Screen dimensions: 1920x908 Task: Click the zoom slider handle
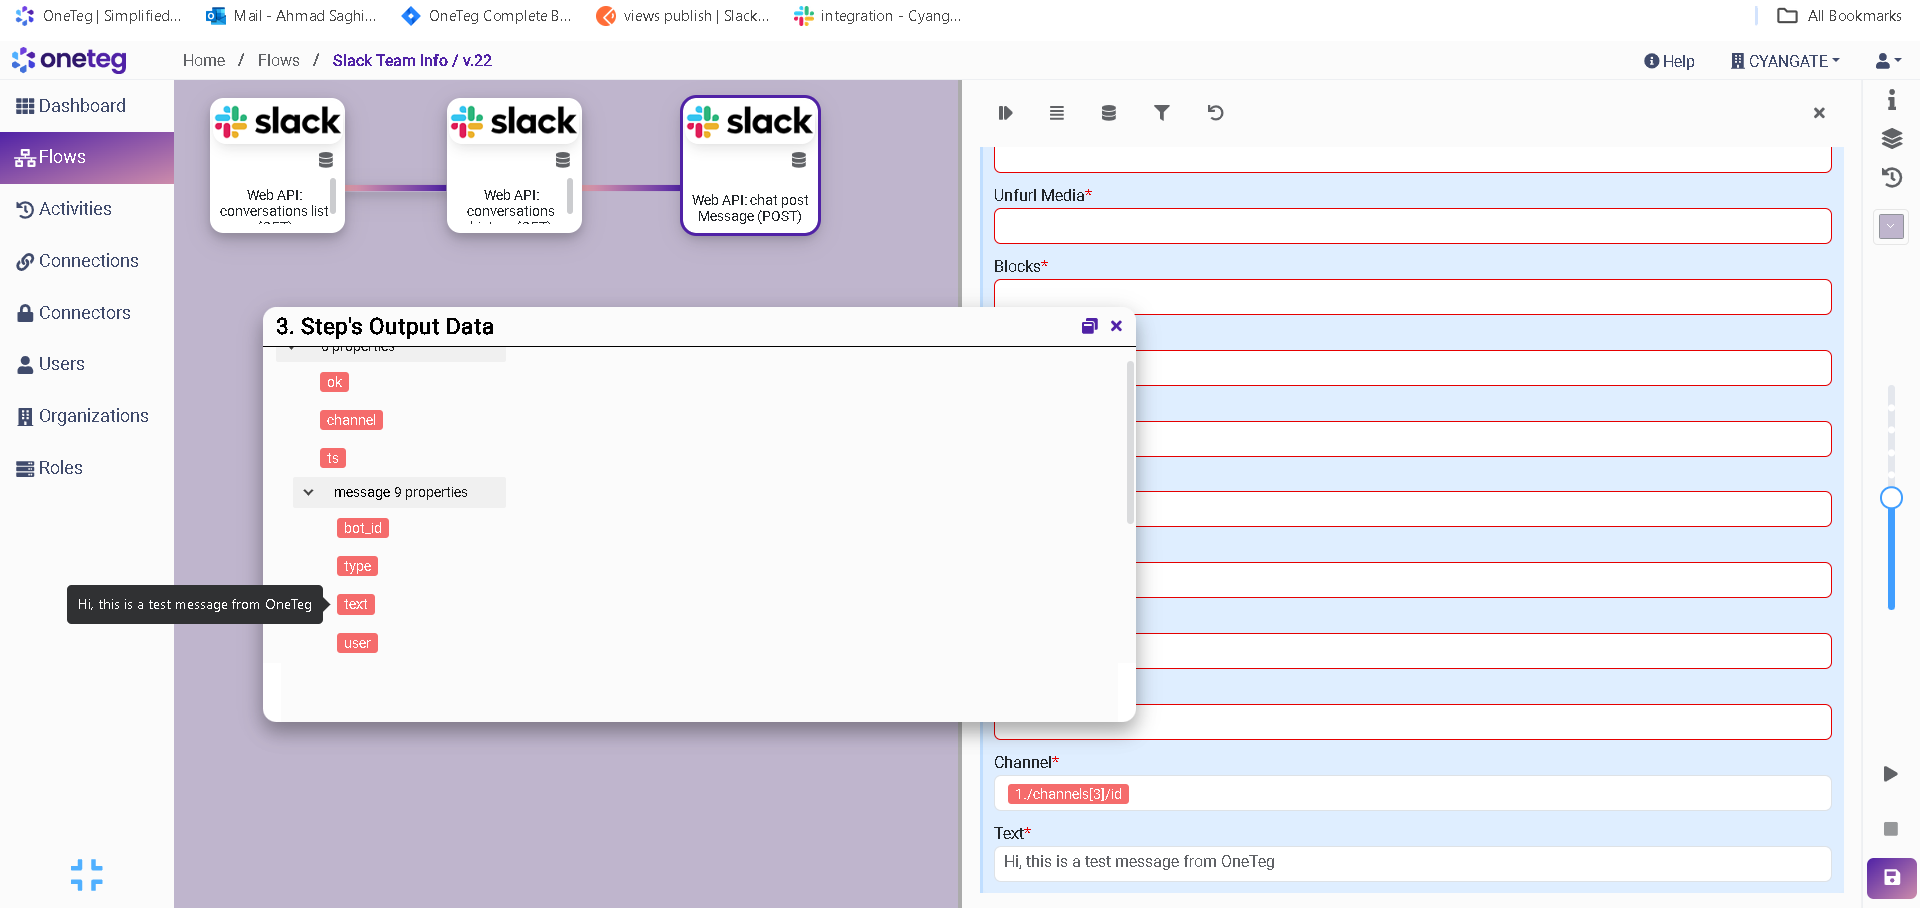tap(1891, 498)
